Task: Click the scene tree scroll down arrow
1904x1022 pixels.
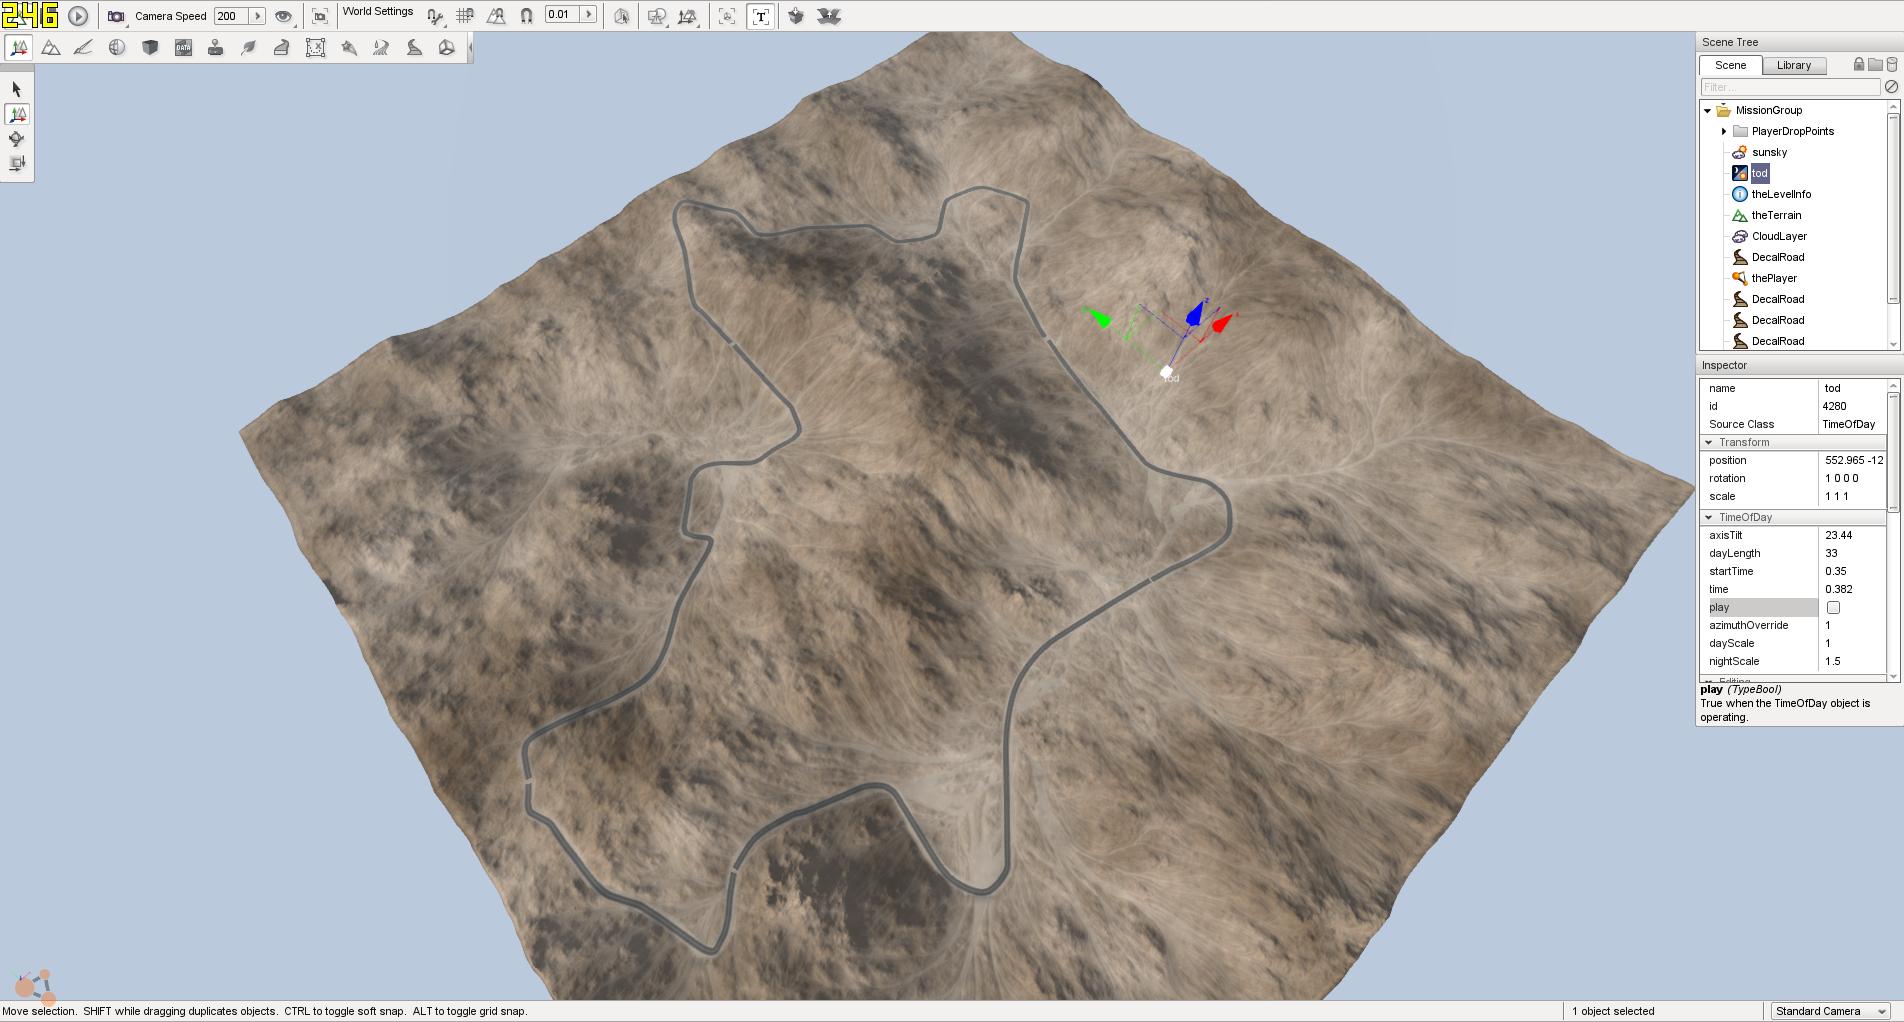Action: [1892, 344]
